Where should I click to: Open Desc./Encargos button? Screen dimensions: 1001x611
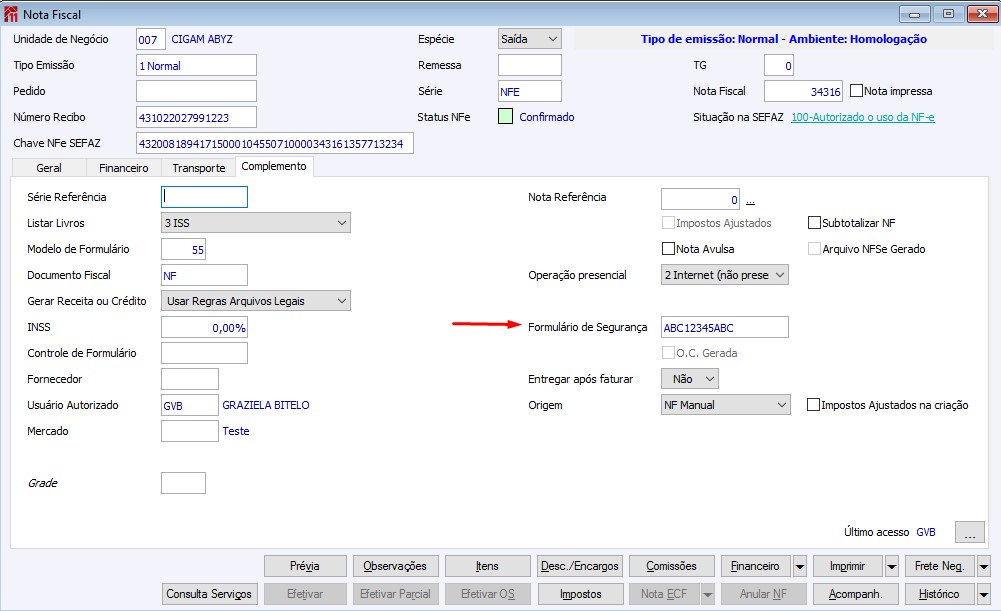tap(580, 566)
